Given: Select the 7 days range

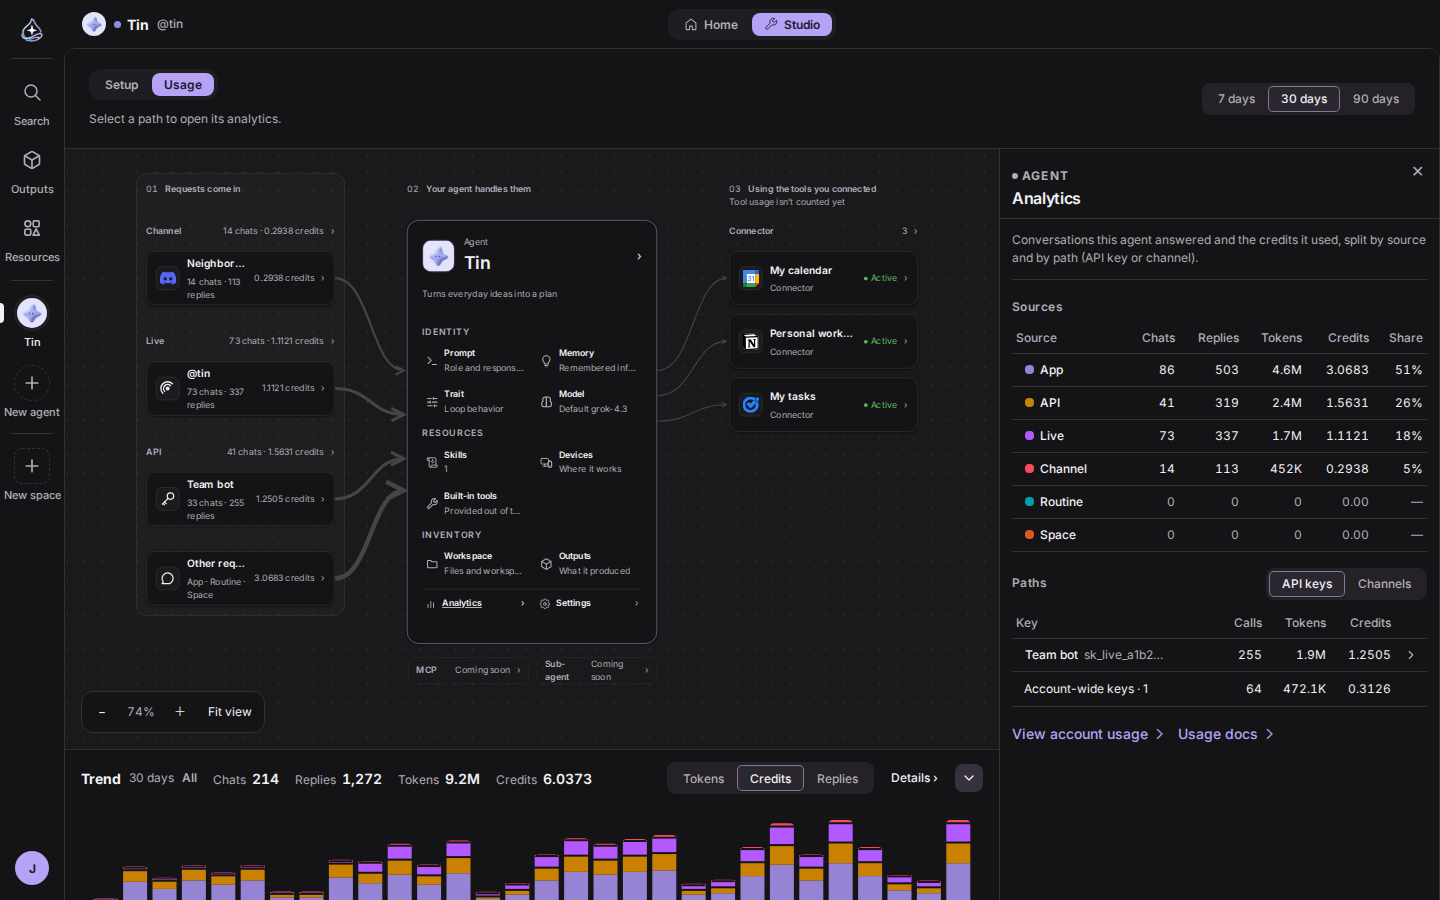Looking at the screenshot, I should coord(1236,99).
